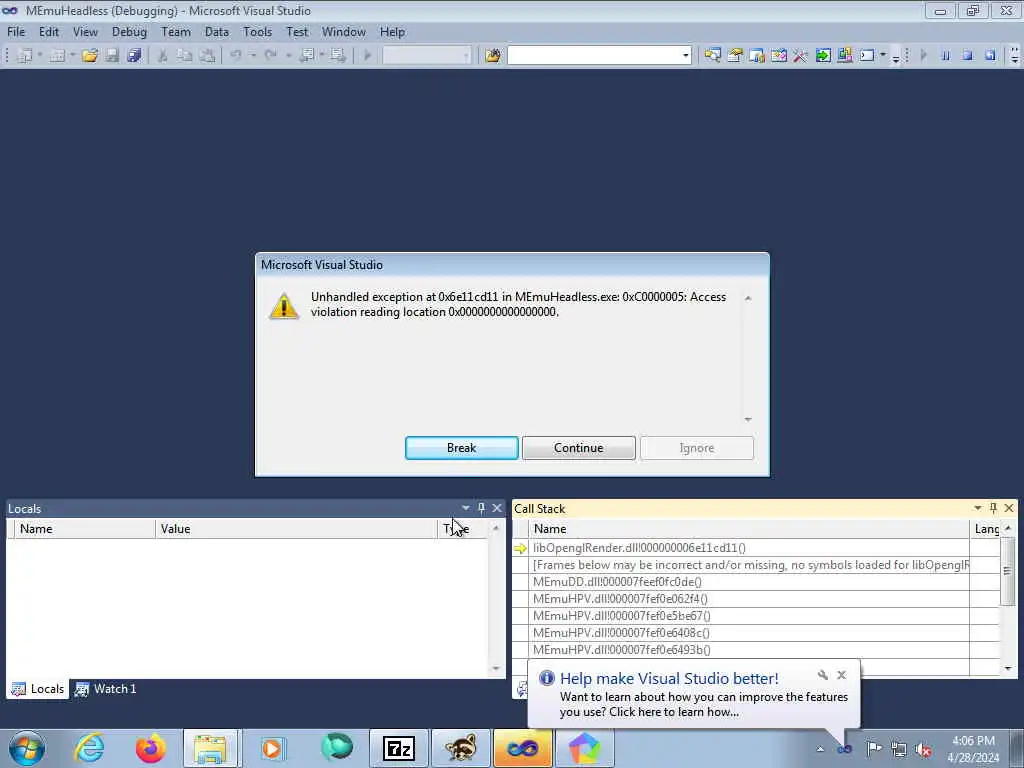Open the New Project dropdown arrow
The image size is (1024, 768).
pos(39,56)
